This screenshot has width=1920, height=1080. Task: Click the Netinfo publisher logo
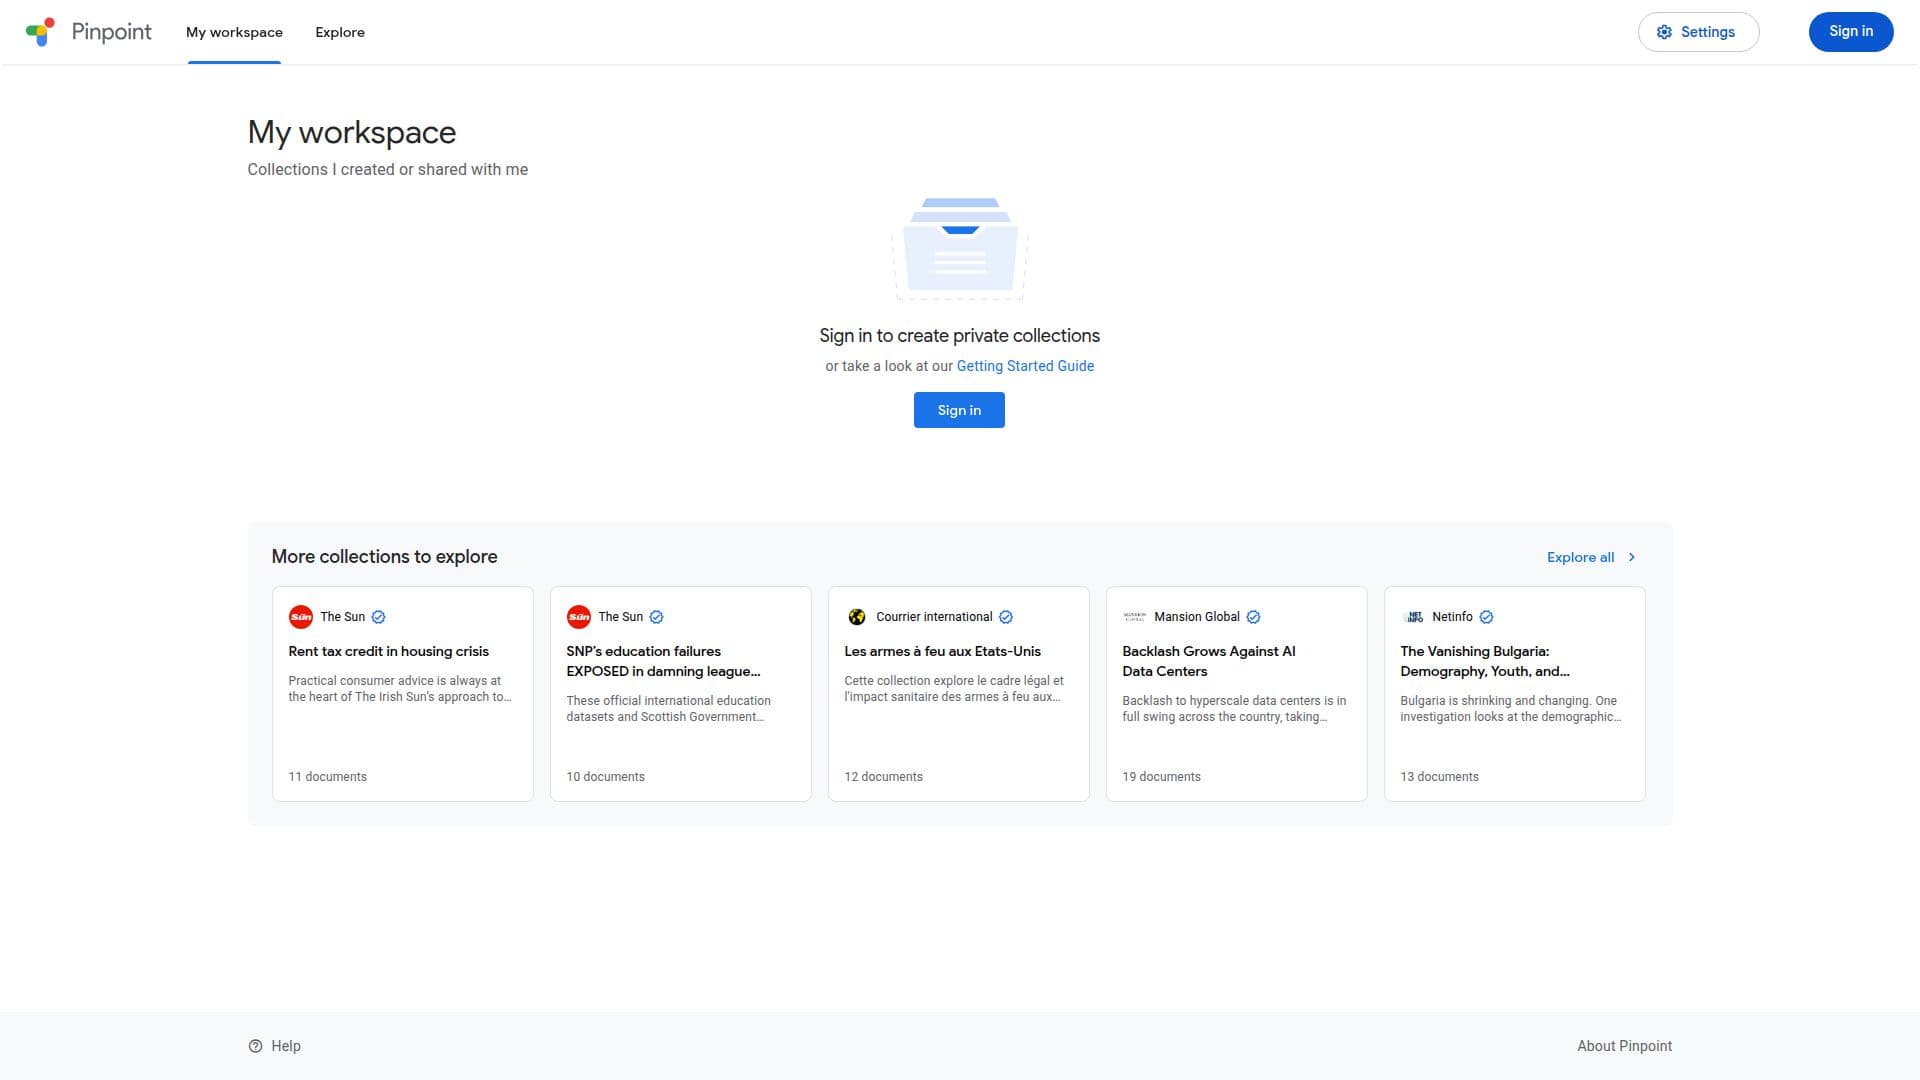click(x=1413, y=617)
